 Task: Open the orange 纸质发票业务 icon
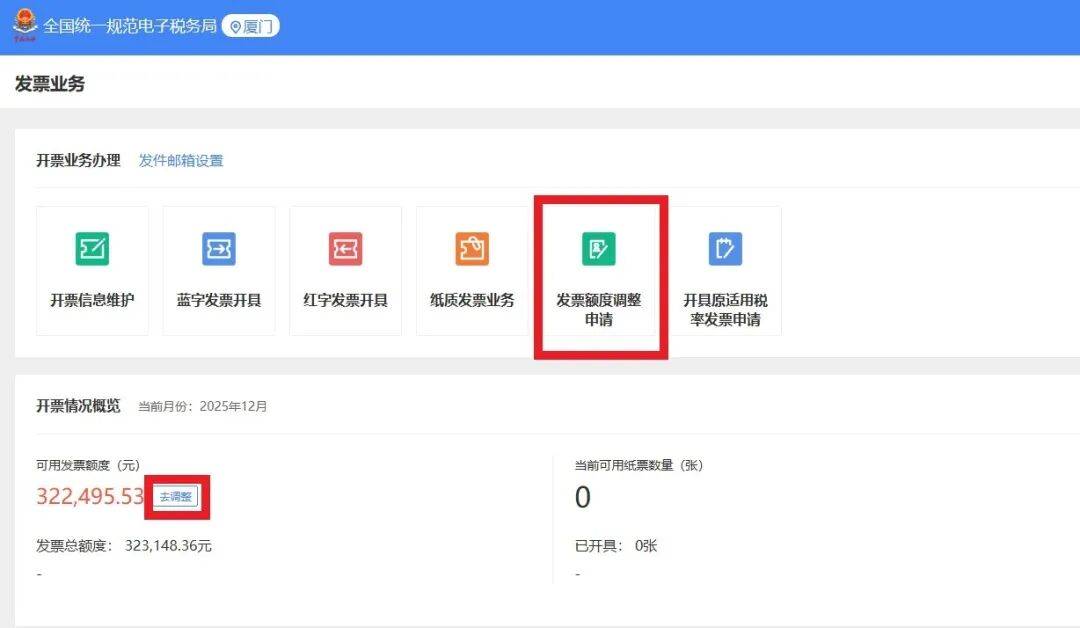tap(472, 249)
